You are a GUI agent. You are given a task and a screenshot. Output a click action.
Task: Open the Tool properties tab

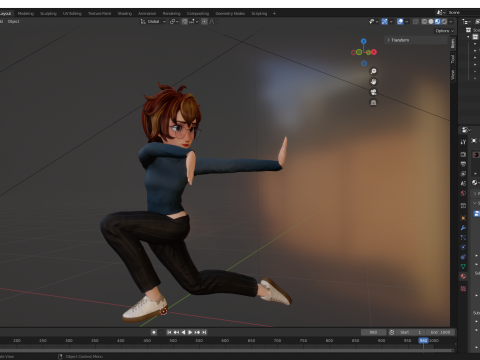tap(463, 142)
